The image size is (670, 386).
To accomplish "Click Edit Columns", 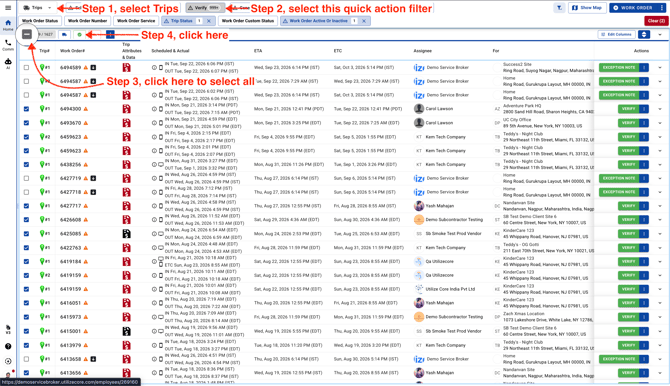I will tap(616, 34).
